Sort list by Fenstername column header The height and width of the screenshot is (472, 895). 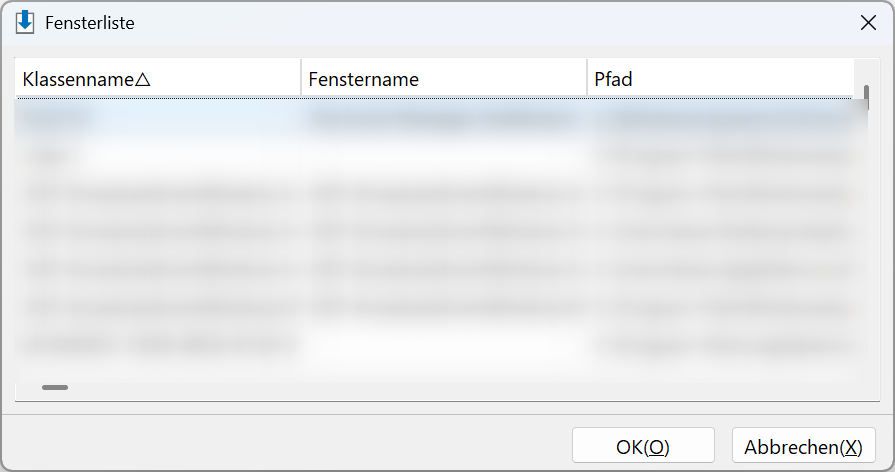pyautogui.click(x=444, y=78)
